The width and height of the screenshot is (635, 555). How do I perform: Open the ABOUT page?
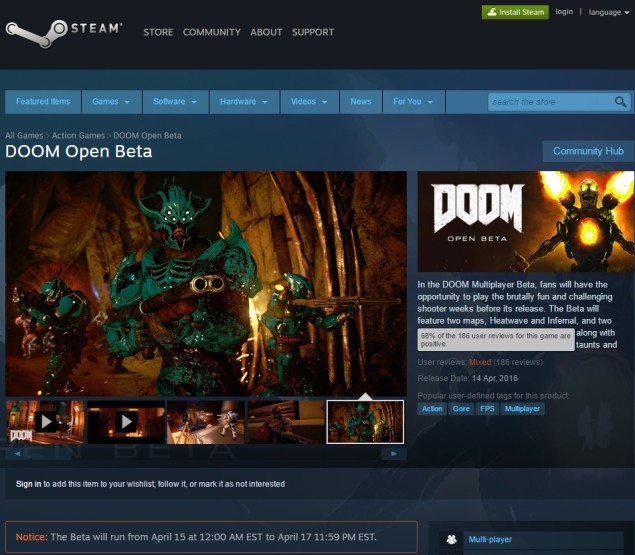tap(266, 32)
